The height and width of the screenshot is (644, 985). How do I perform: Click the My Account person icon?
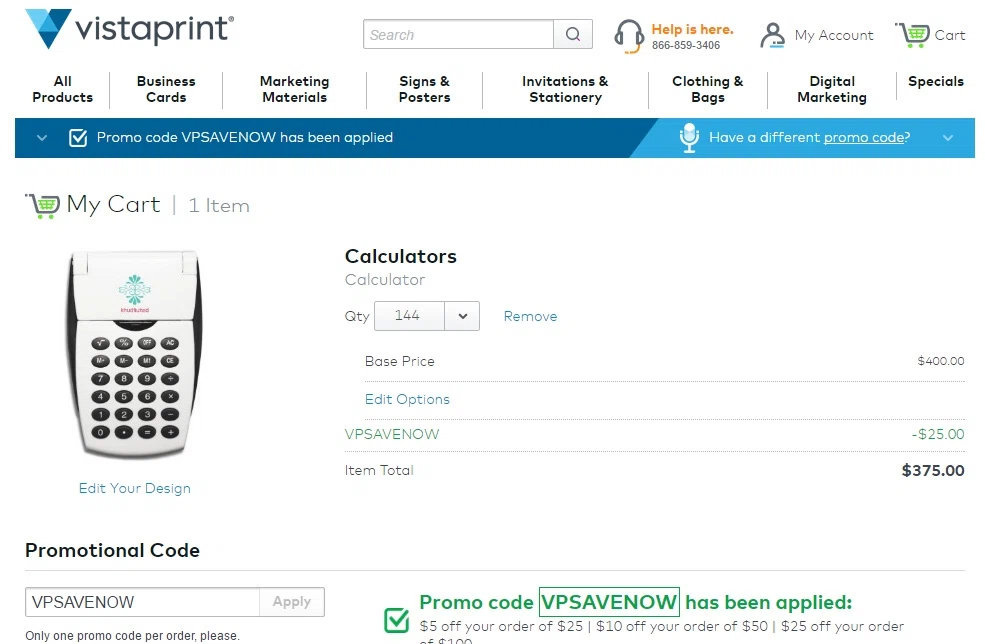pyautogui.click(x=773, y=35)
